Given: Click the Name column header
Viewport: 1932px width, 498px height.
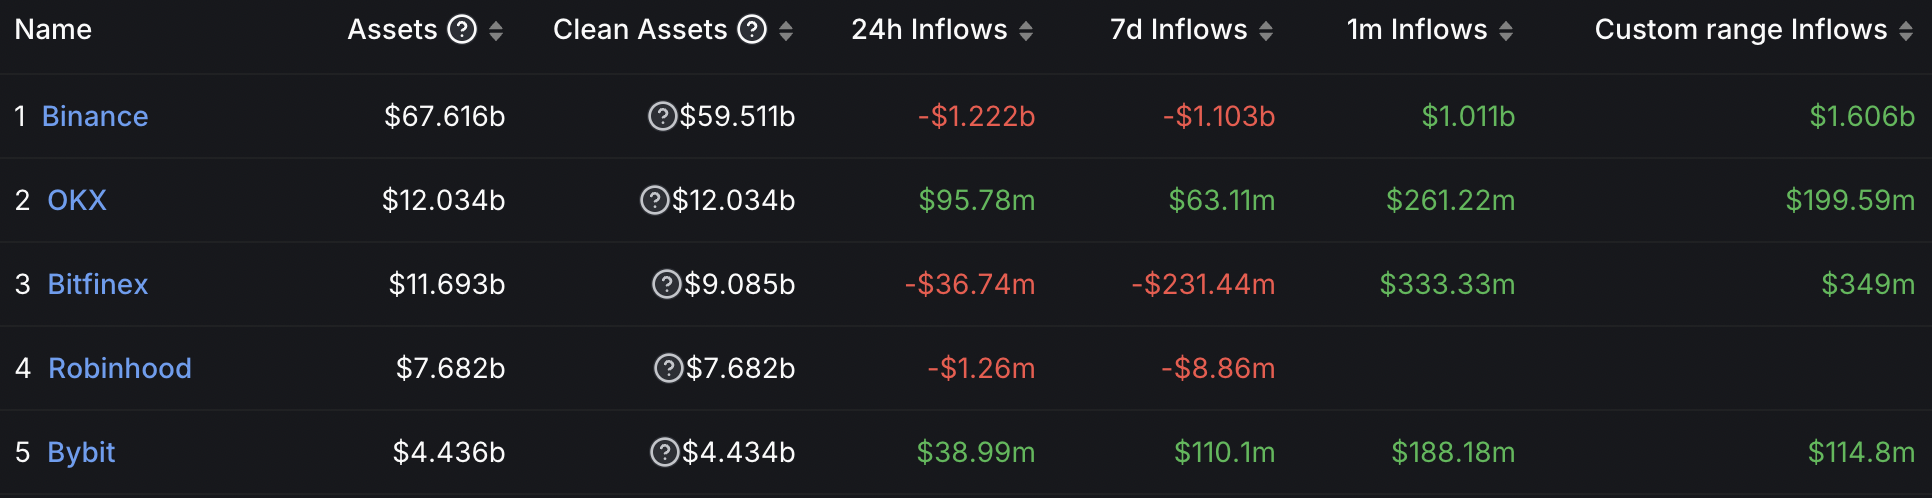Looking at the screenshot, I should (53, 30).
